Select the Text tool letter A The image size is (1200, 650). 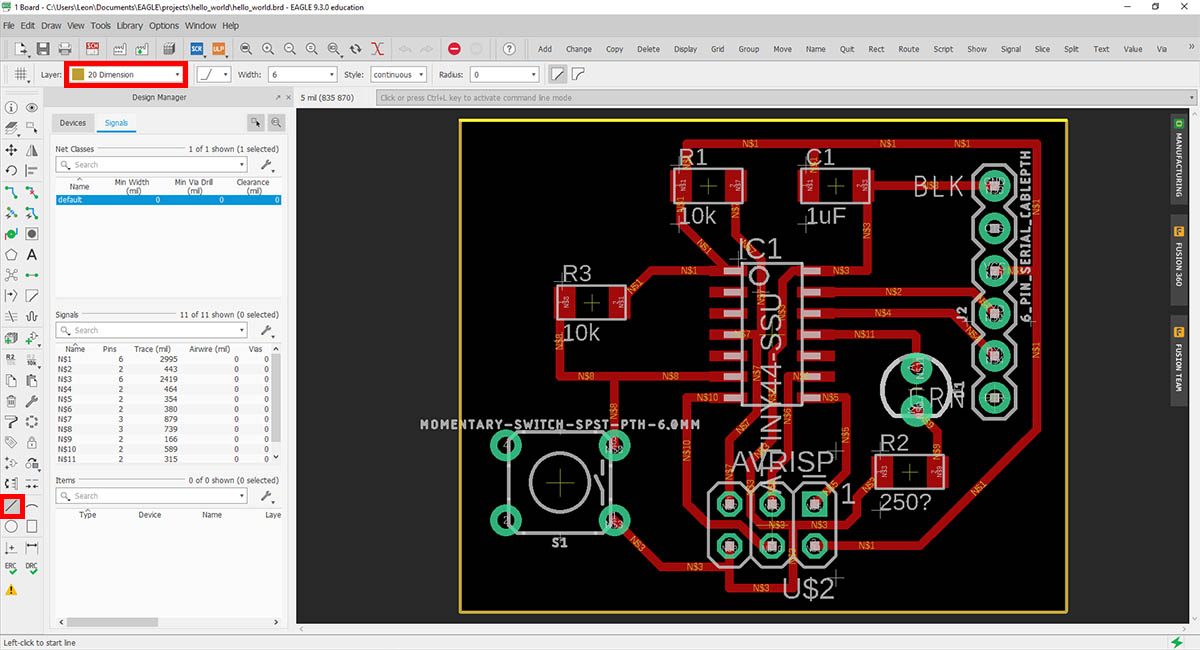32,255
